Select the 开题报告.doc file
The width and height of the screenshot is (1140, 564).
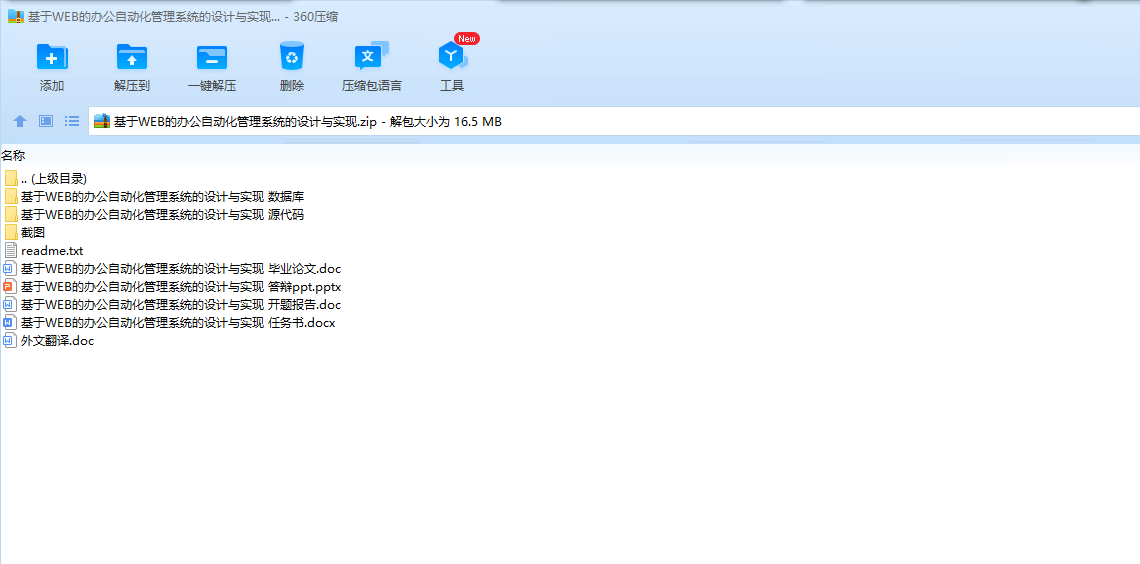click(172, 305)
